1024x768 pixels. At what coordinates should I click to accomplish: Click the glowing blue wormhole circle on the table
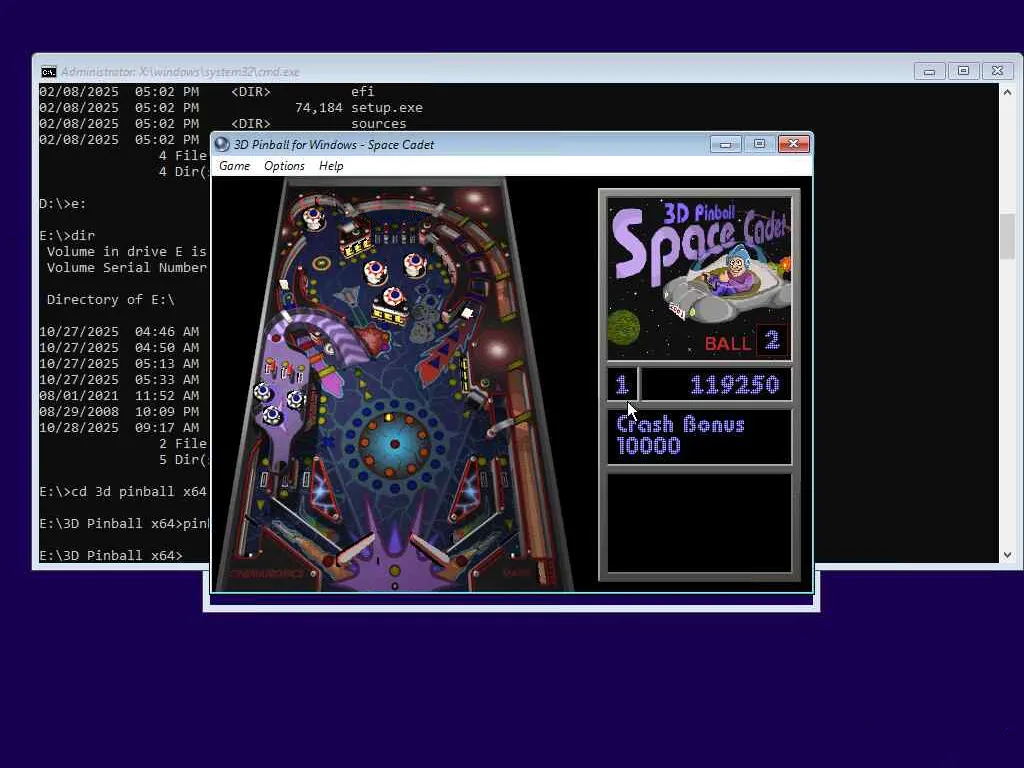(394, 443)
